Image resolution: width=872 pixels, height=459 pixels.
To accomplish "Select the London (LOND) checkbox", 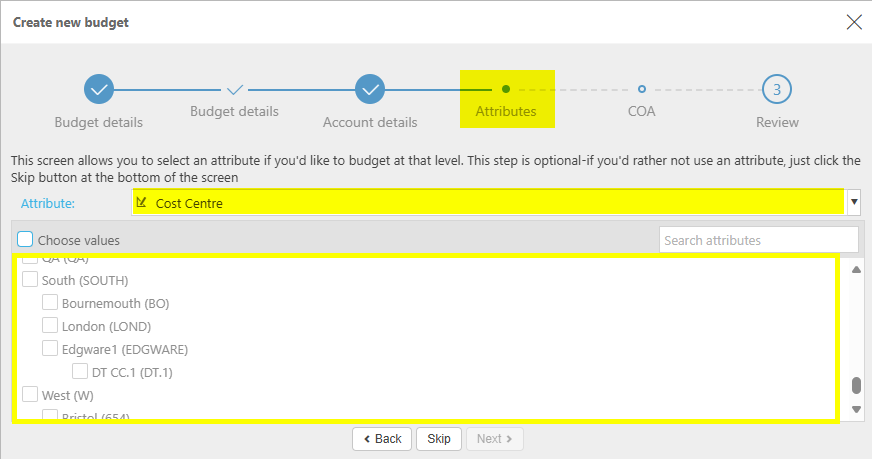I will pyautogui.click(x=50, y=326).
